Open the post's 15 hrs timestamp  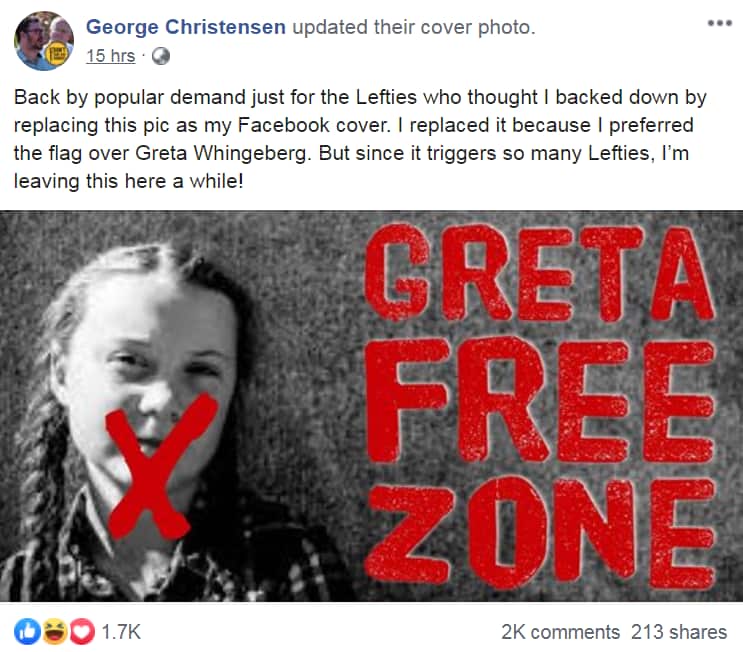pyautogui.click(x=110, y=57)
